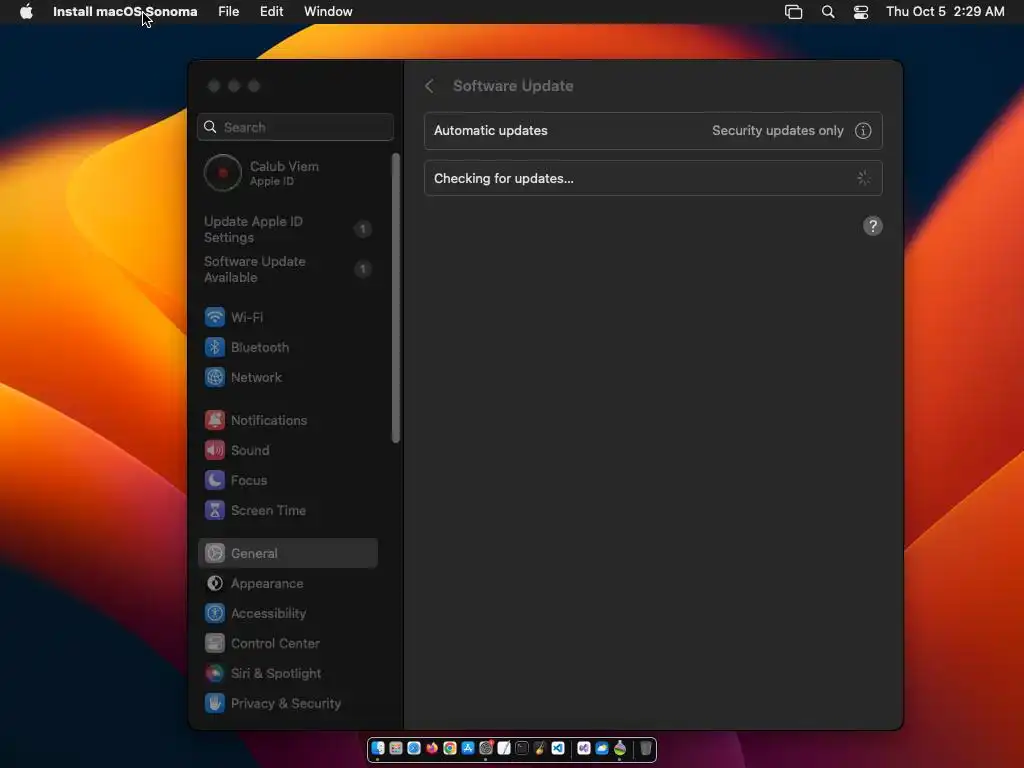Select Sound in the sidebar
The image size is (1024, 768).
point(287,451)
